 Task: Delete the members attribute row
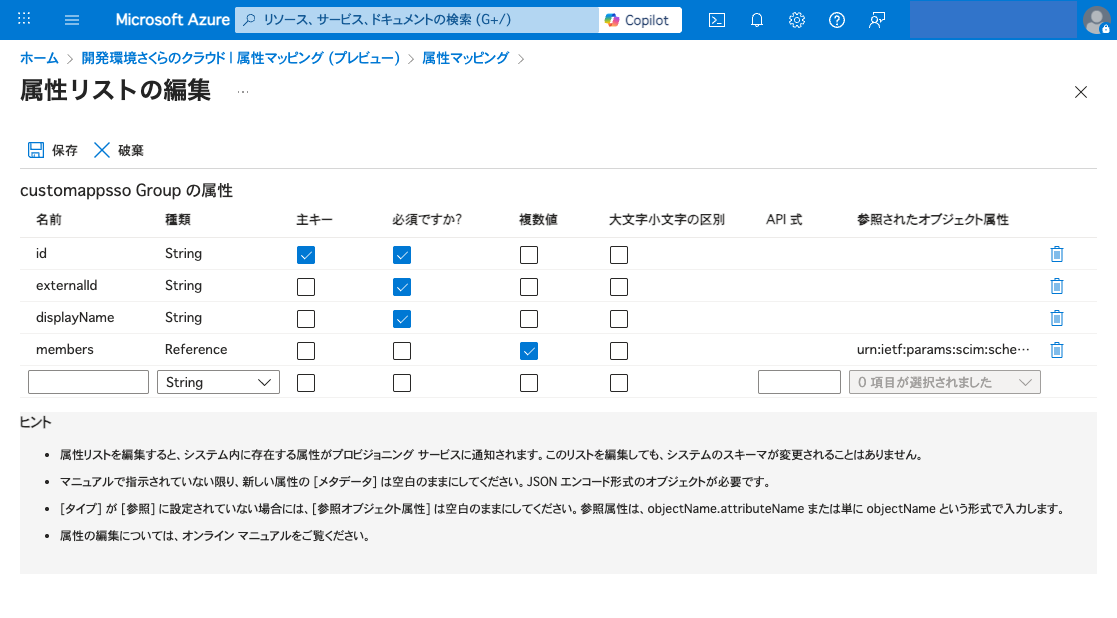point(1057,350)
